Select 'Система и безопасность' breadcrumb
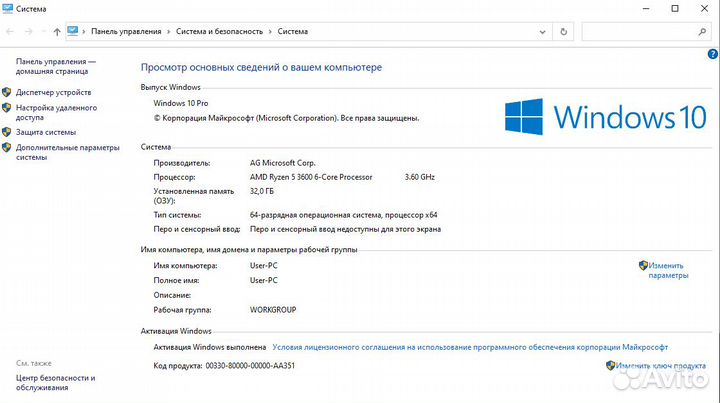The image size is (720, 403). point(219,32)
